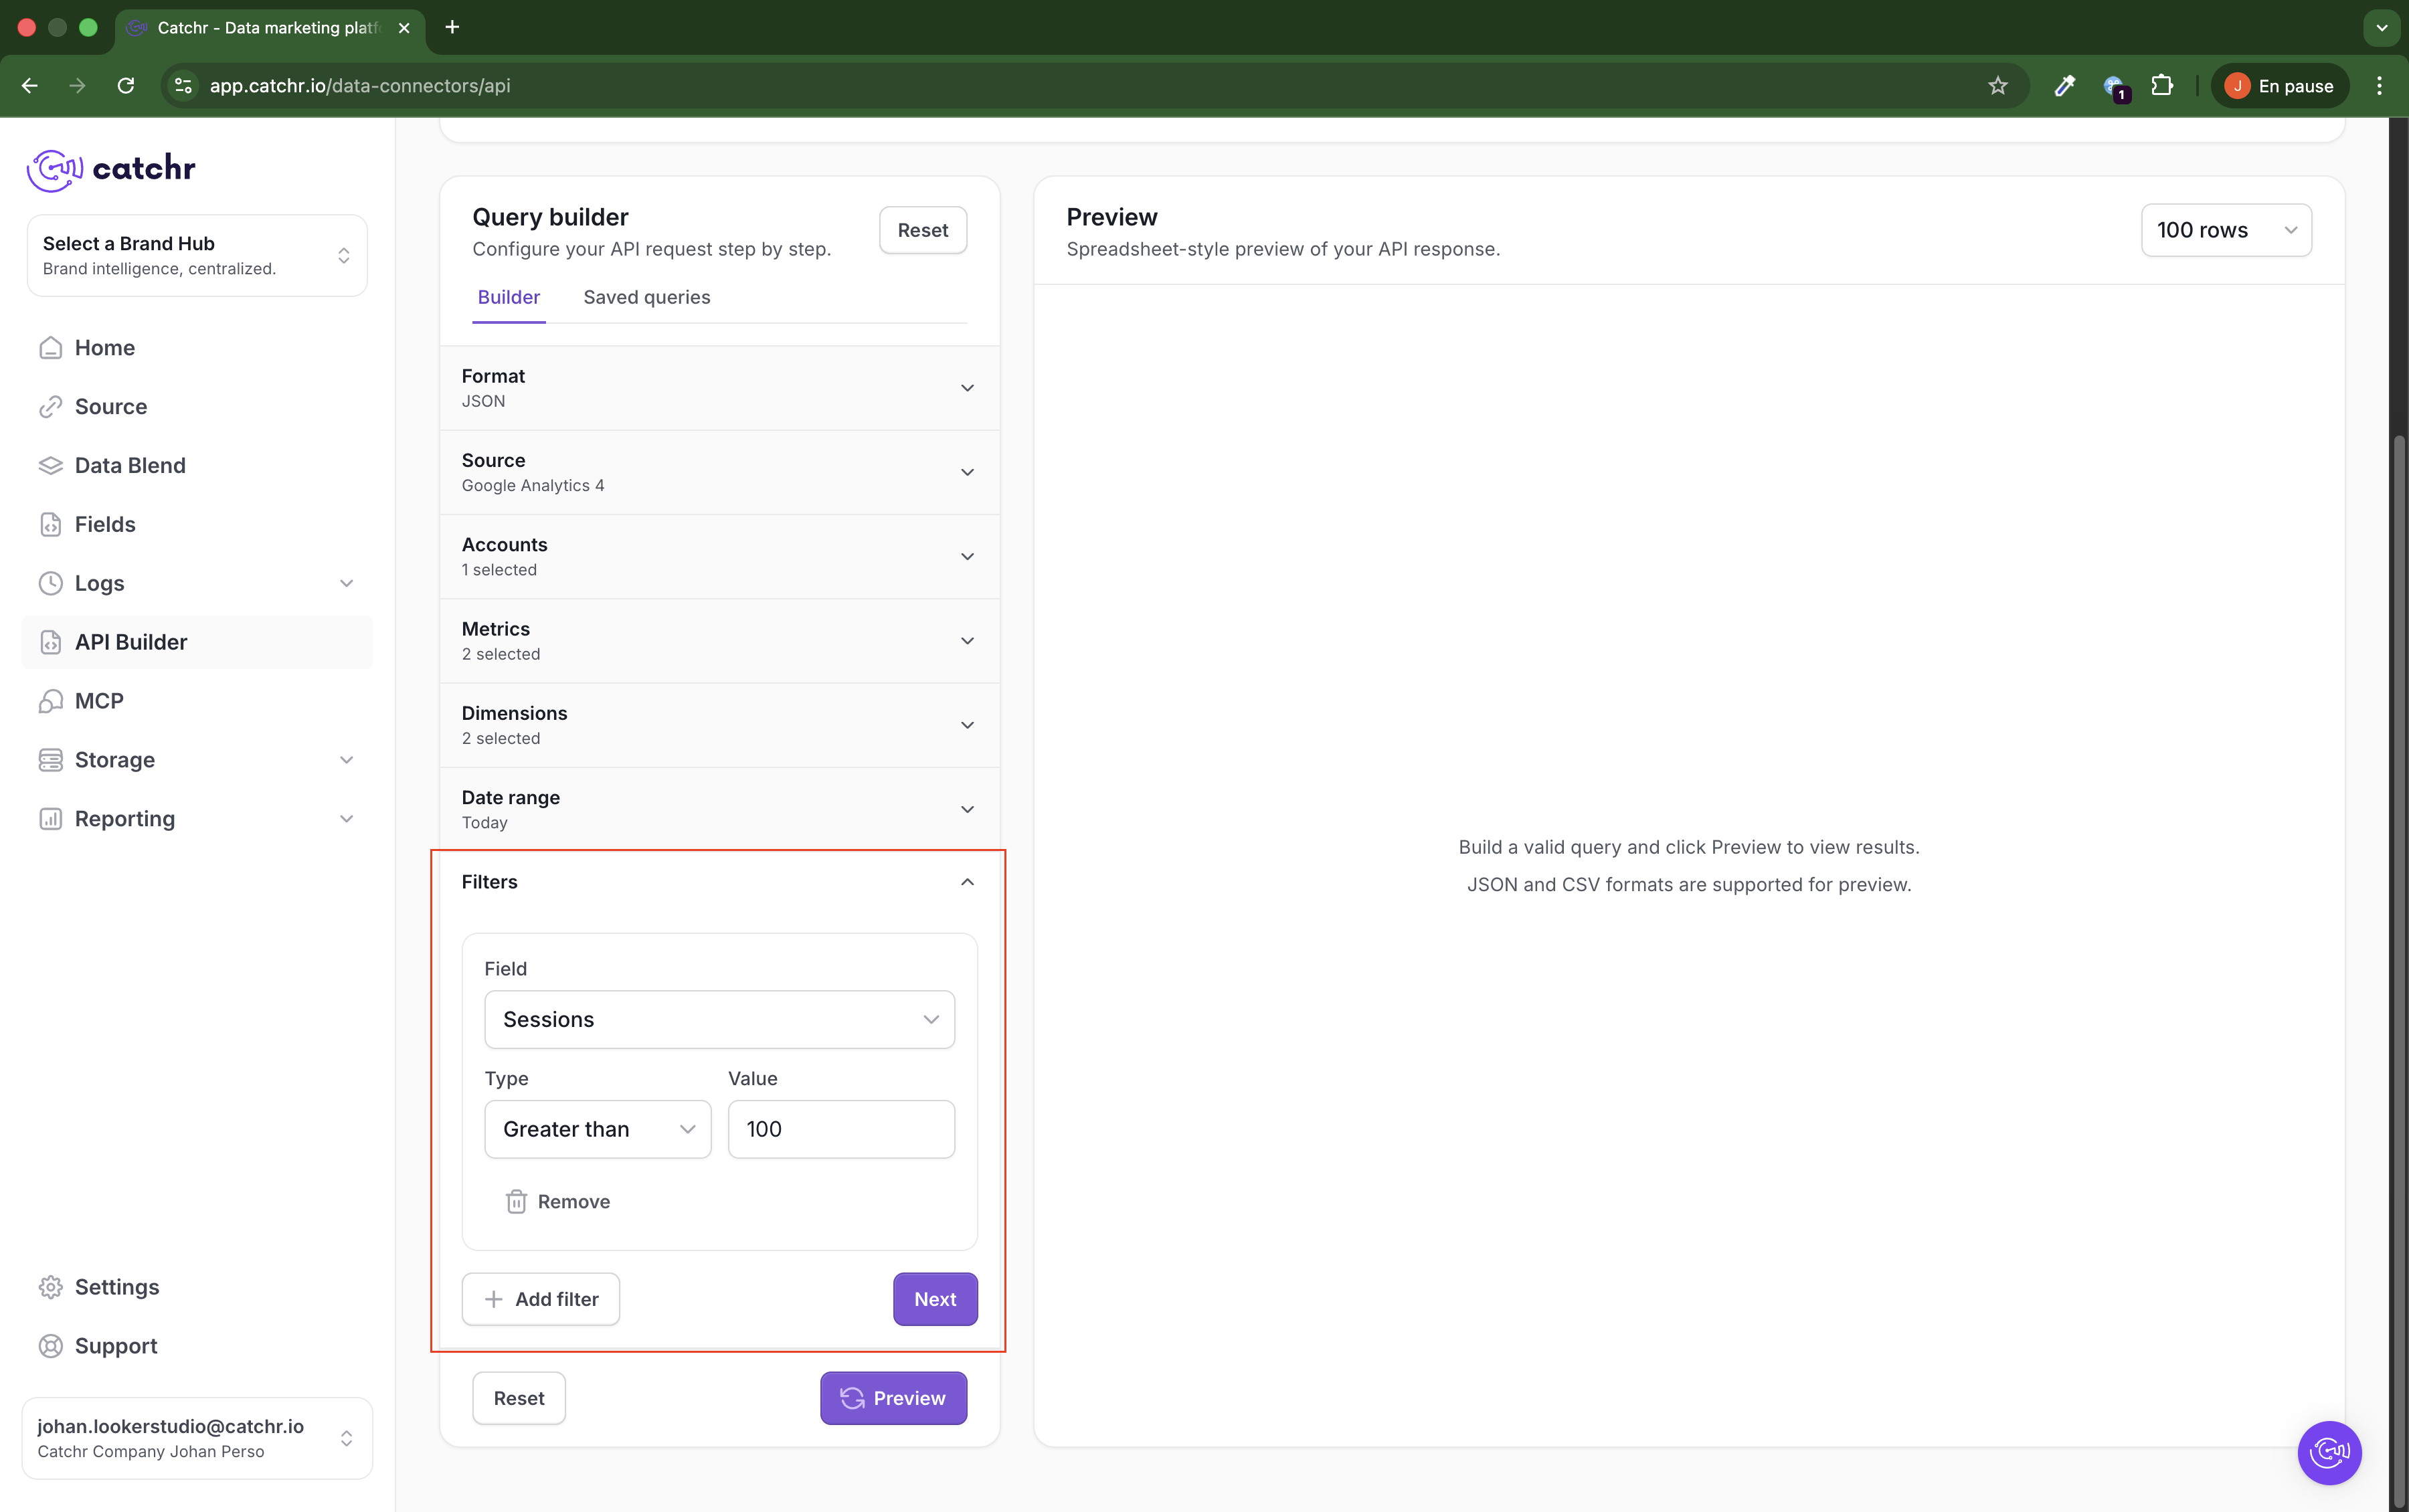This screenshot has height=1512, width=2409.
Task: Switch to Saved queries tab
Action: coord(646,297)
